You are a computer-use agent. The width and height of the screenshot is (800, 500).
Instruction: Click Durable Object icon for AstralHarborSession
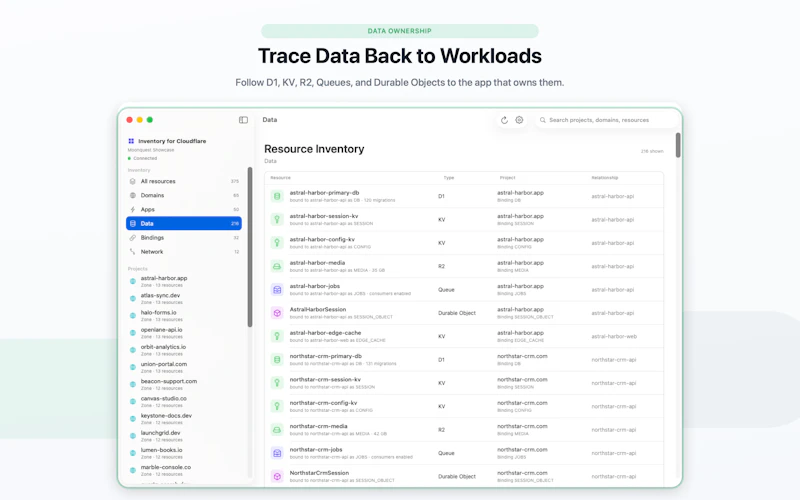click(277, 313)
